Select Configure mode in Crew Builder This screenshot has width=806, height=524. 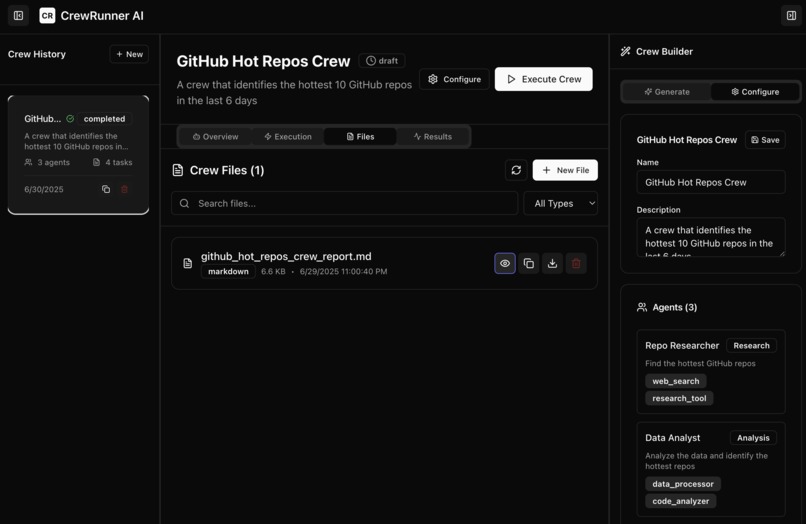(755, 92)
